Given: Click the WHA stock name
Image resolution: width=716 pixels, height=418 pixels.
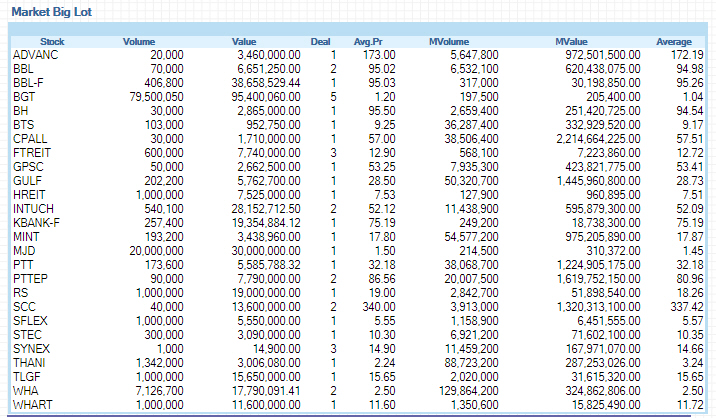Looking at the screenshot, I should 26,391.
